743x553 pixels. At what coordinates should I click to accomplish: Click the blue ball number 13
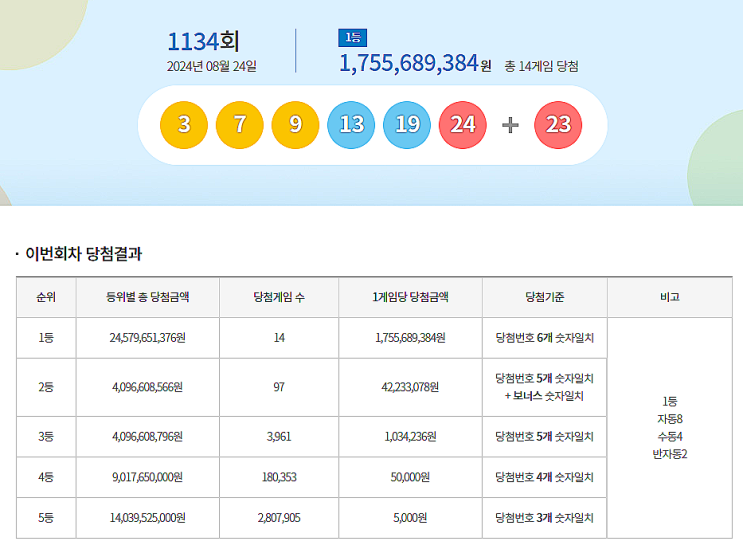pyautogui.click(x=351, y=125)
